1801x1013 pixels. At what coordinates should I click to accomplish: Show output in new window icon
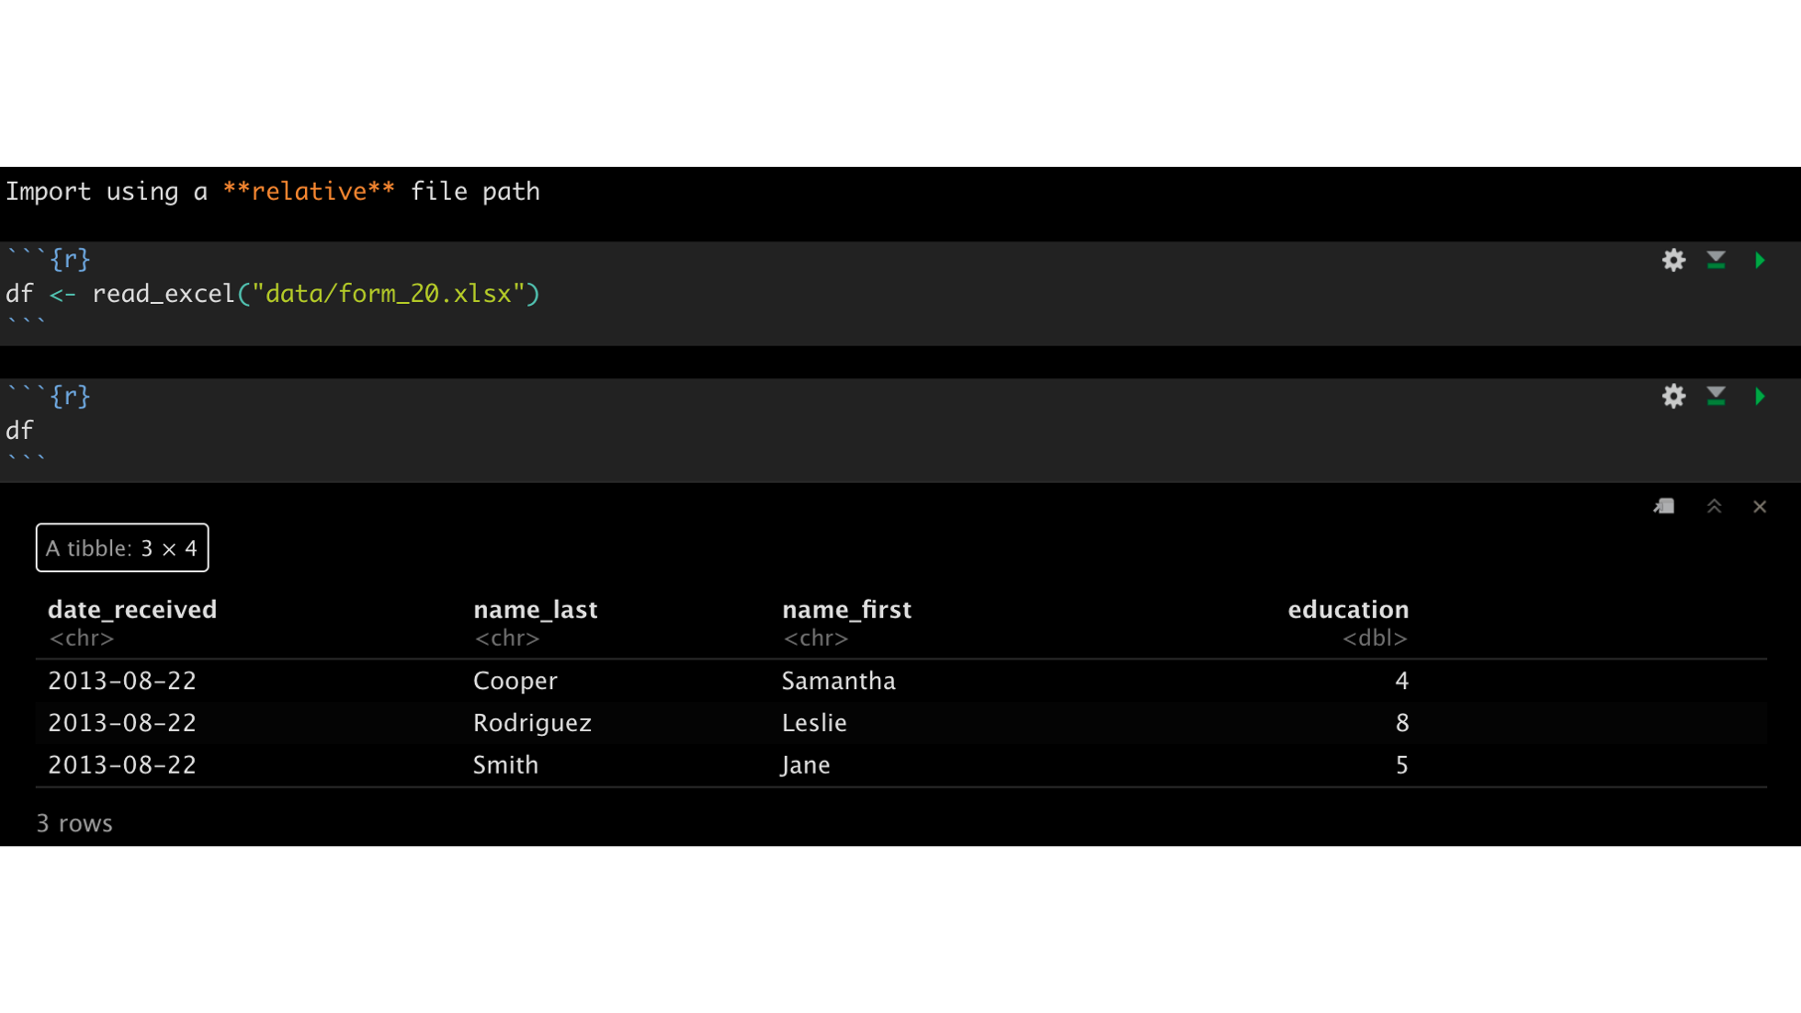point(1664,506)
